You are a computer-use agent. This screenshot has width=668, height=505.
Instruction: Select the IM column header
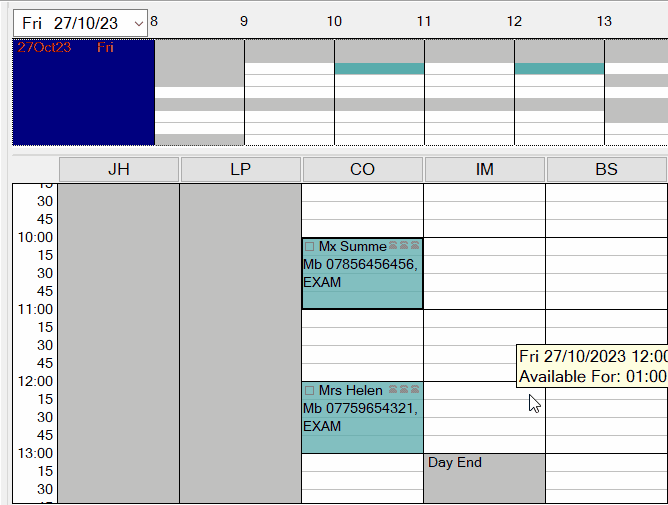(484, 169)
